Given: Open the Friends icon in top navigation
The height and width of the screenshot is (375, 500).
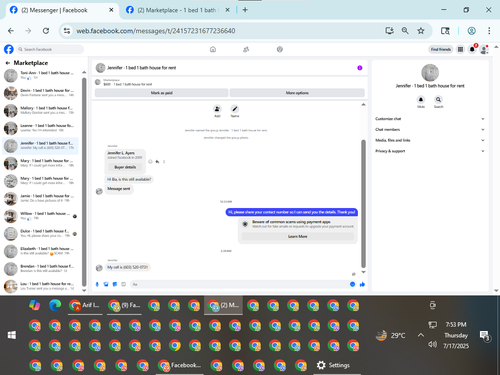Looking at the screenshot, I should (x=246, y=49).
